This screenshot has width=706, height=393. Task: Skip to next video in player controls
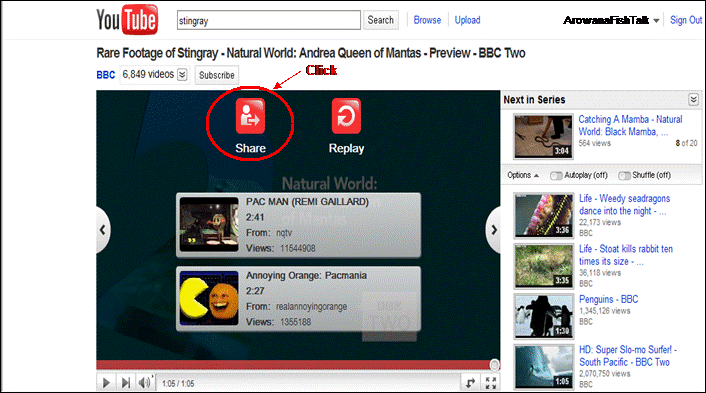point(126,383)
